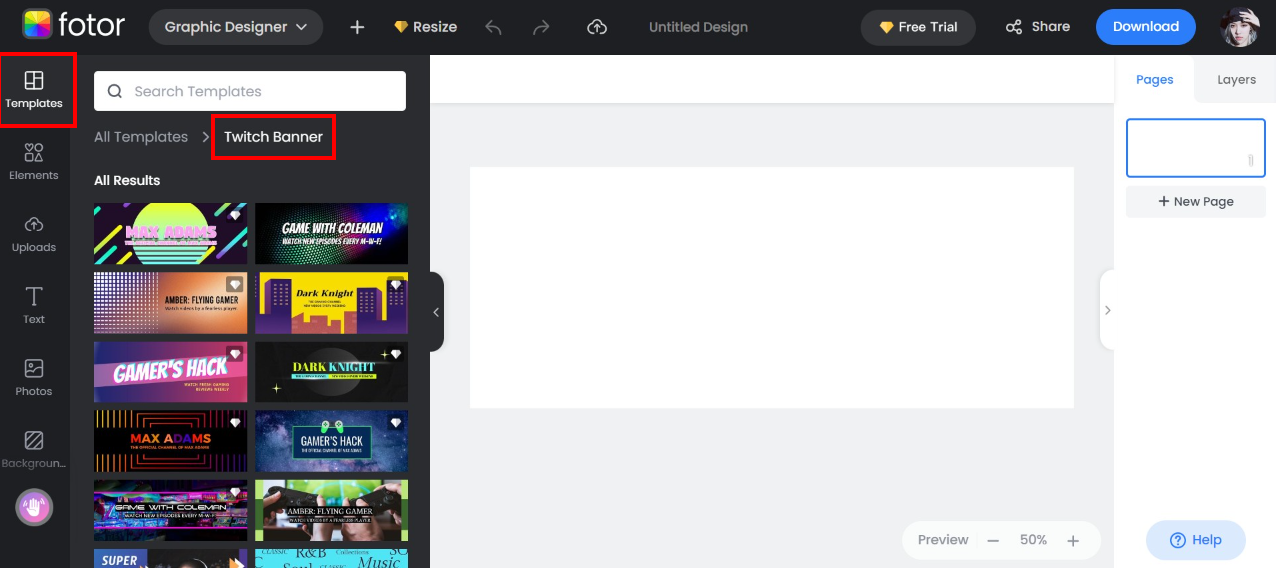The width and height of the screenshot is (1276, 568).
Task: Favorite the black Dark Knight template
Action: 396,353
